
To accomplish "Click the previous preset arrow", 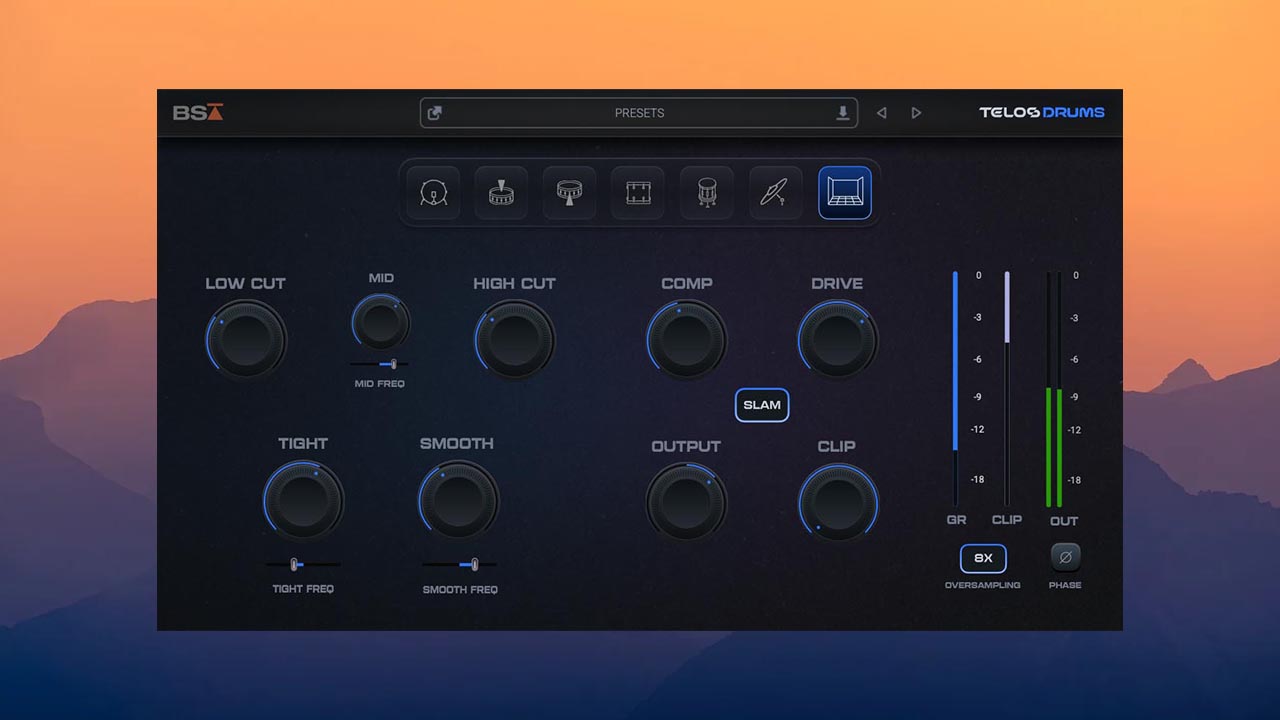I will 881,113.
